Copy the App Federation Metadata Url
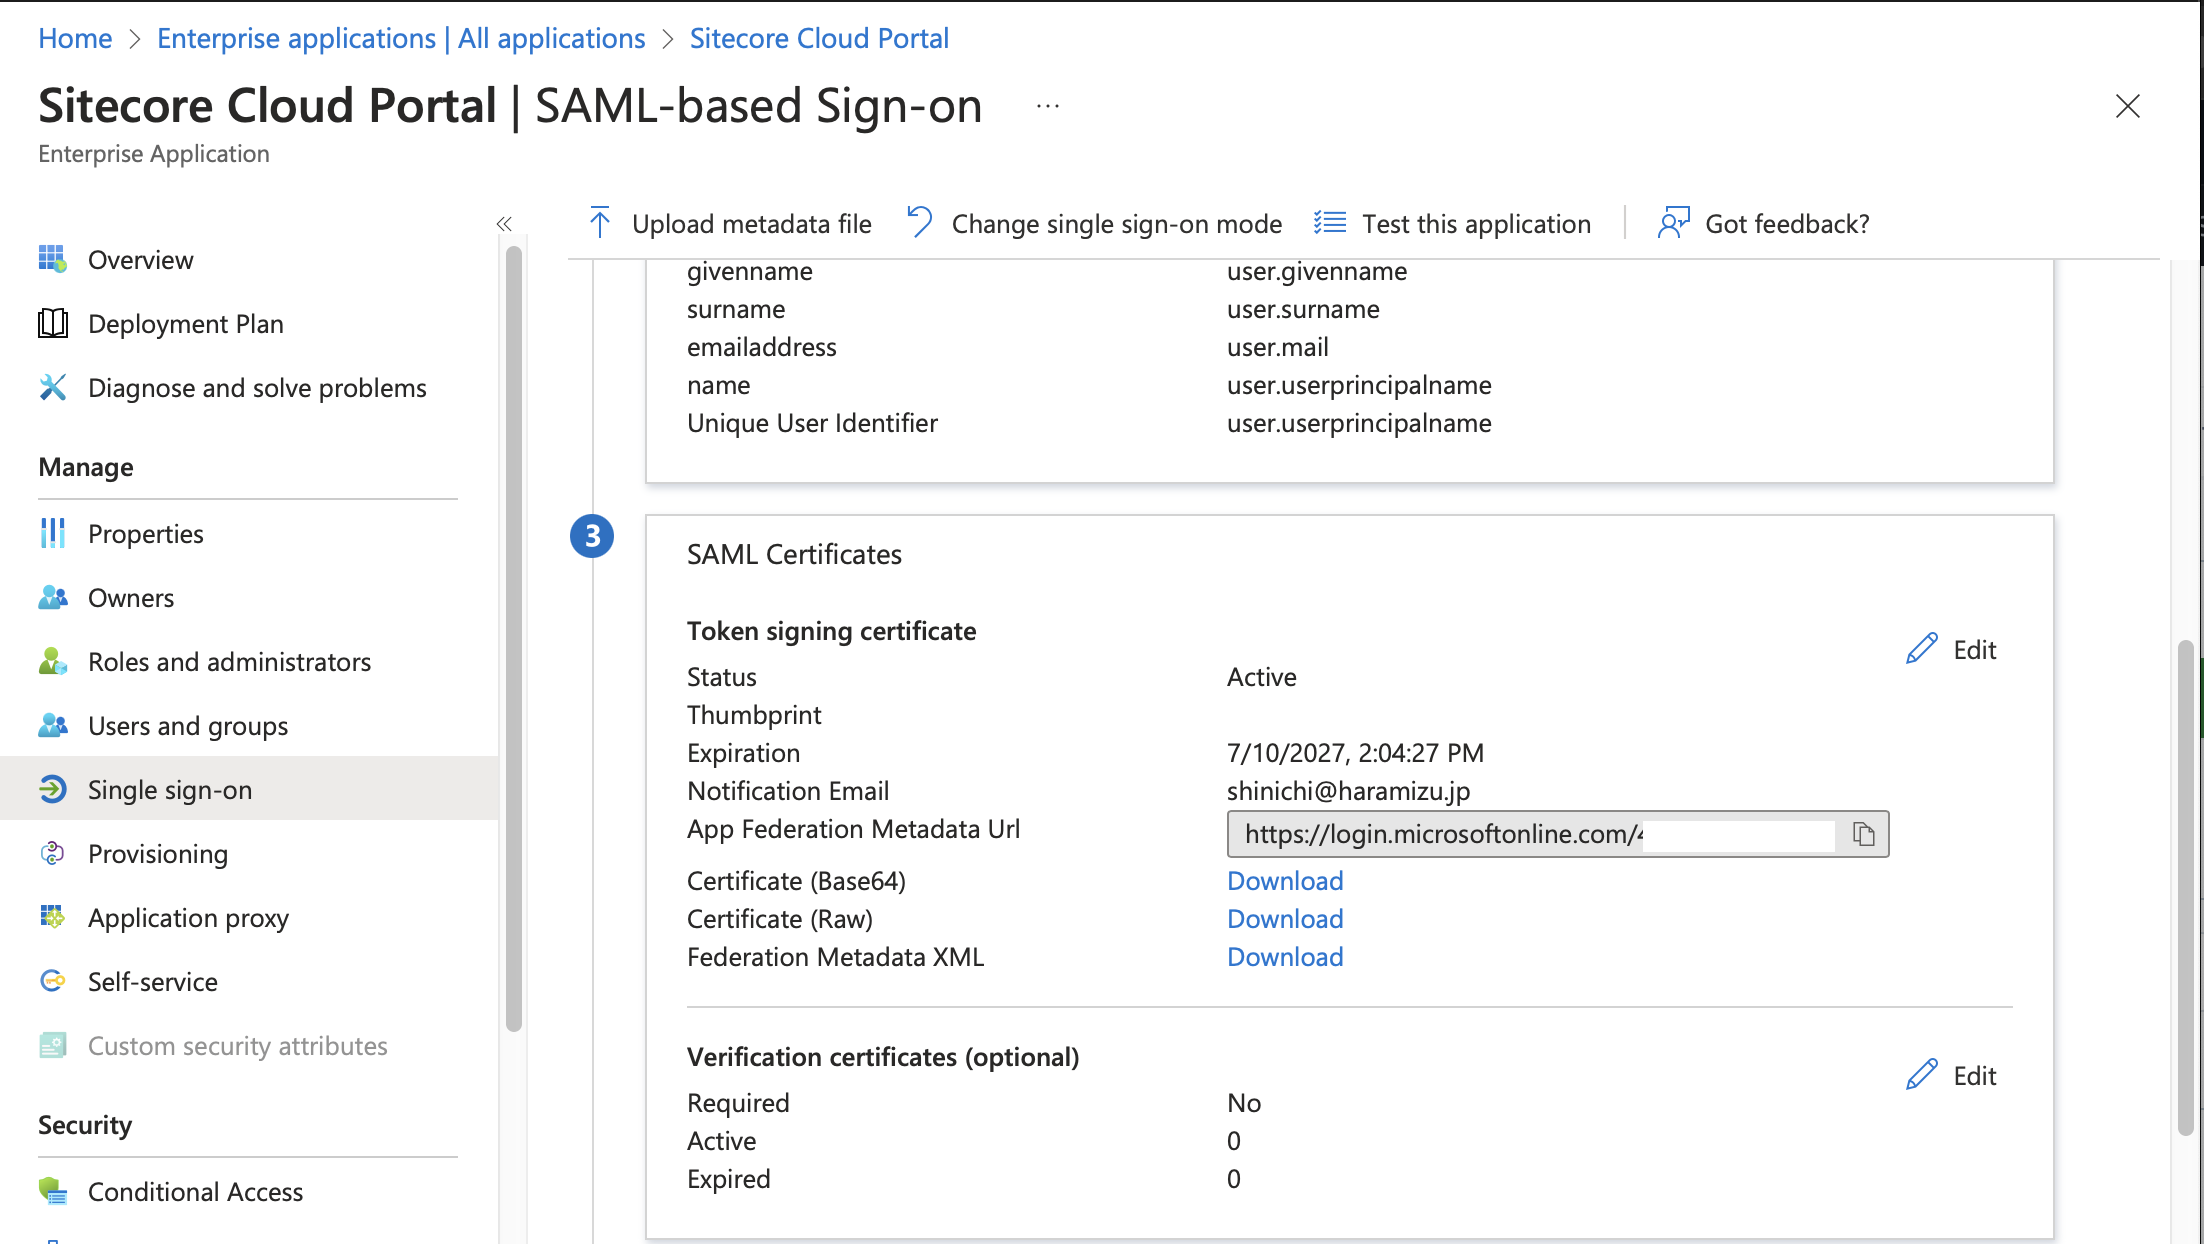 coord(1863,834)
